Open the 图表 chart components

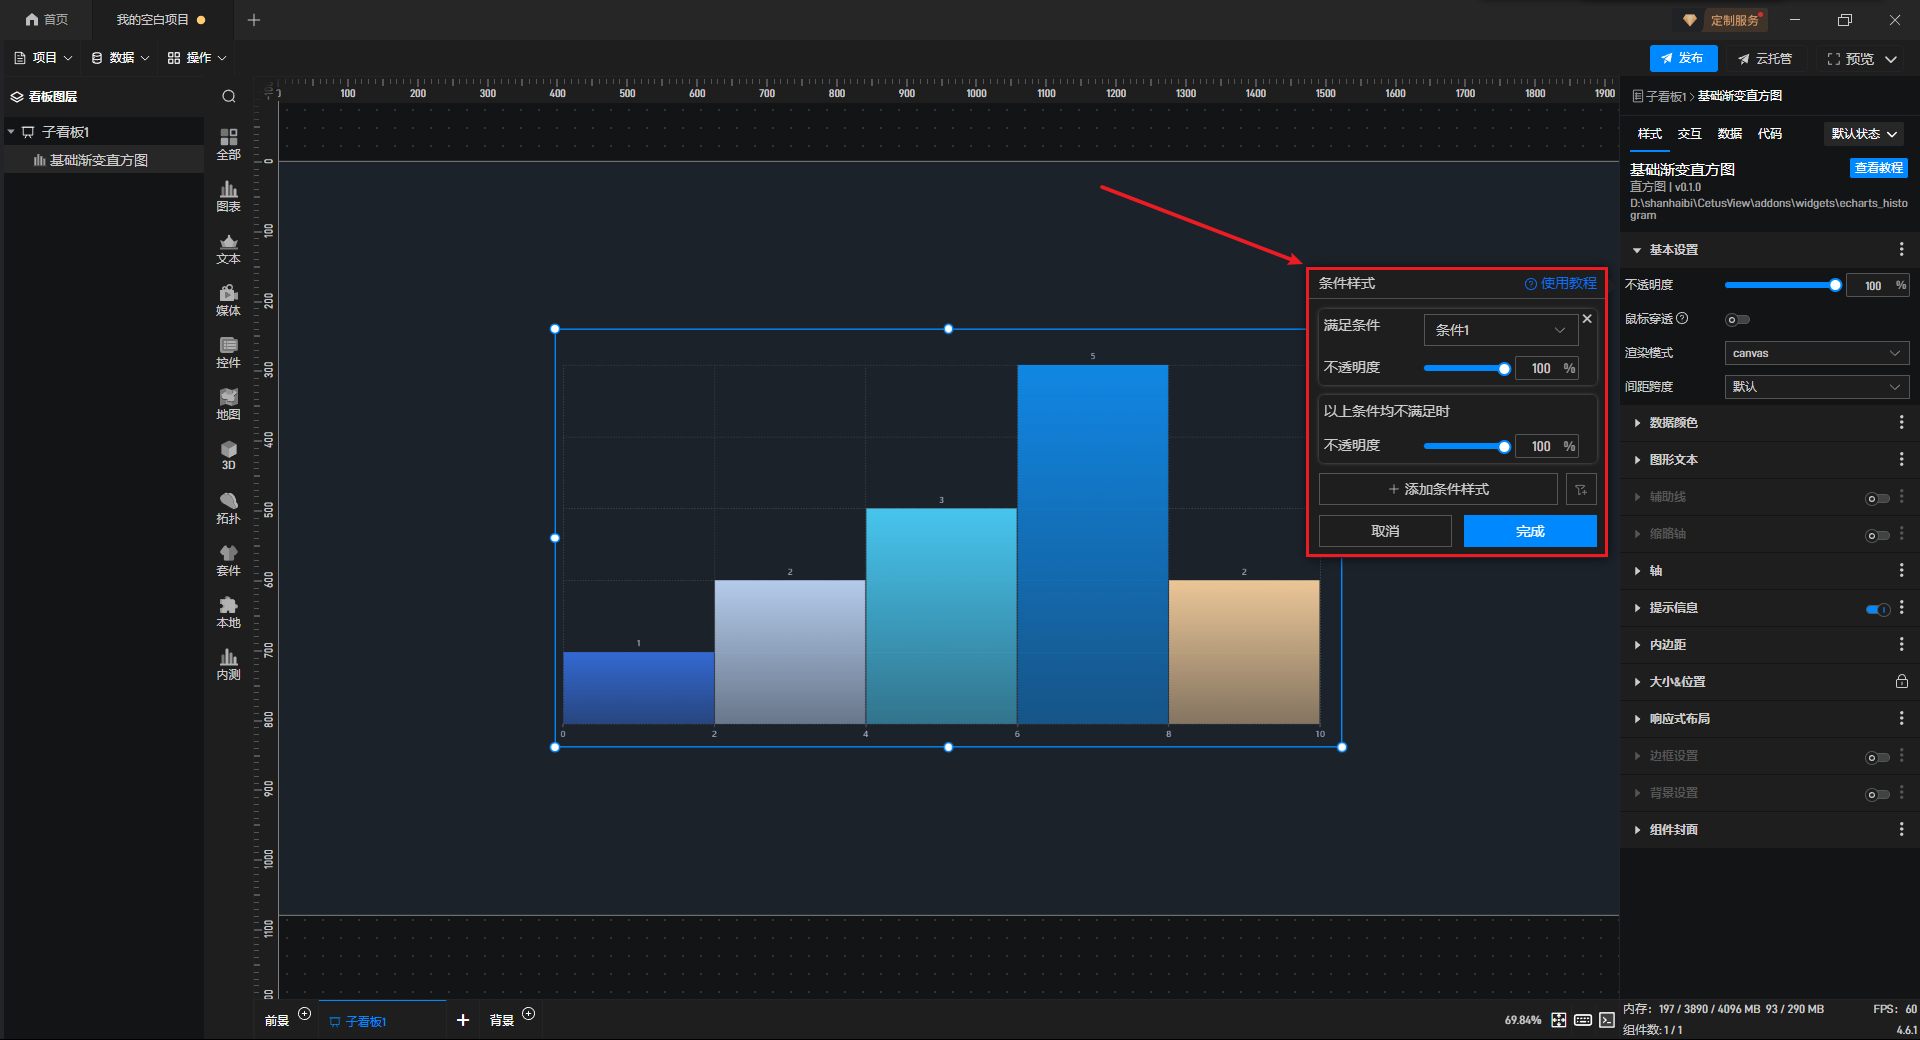click(229, 196)
